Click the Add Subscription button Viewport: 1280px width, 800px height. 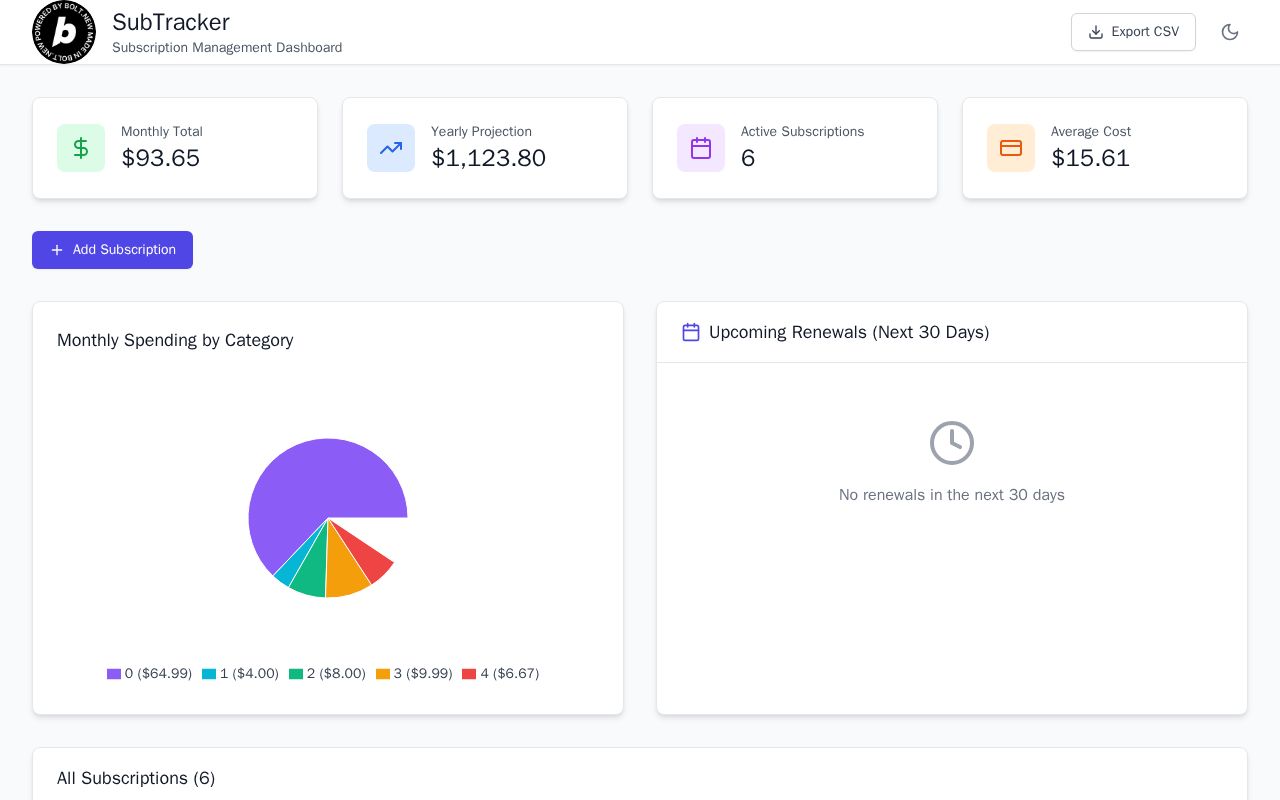pyautogui.click(x=112, y=250)
